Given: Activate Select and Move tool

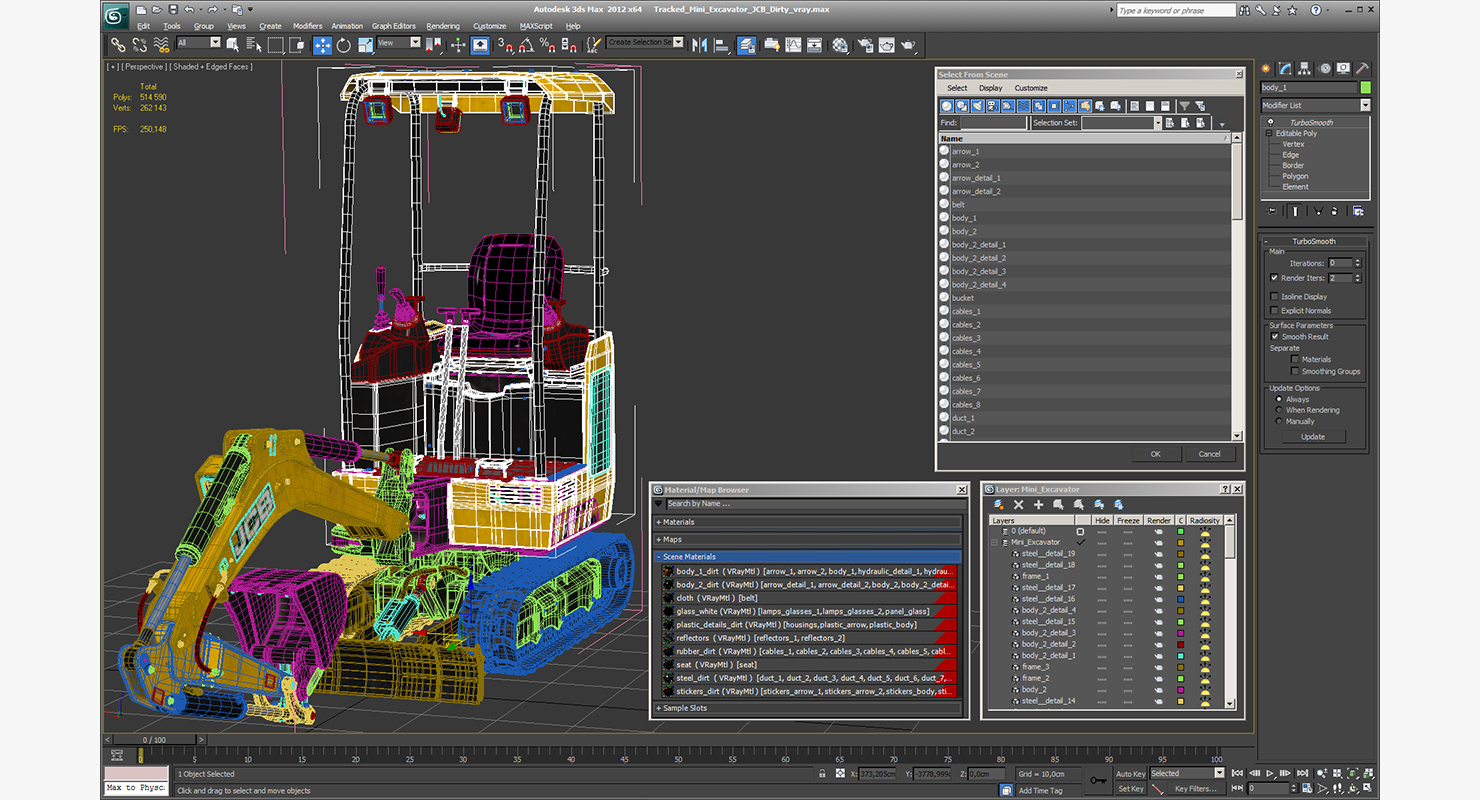Looking at the screenshot, I should tap(323, 44).
